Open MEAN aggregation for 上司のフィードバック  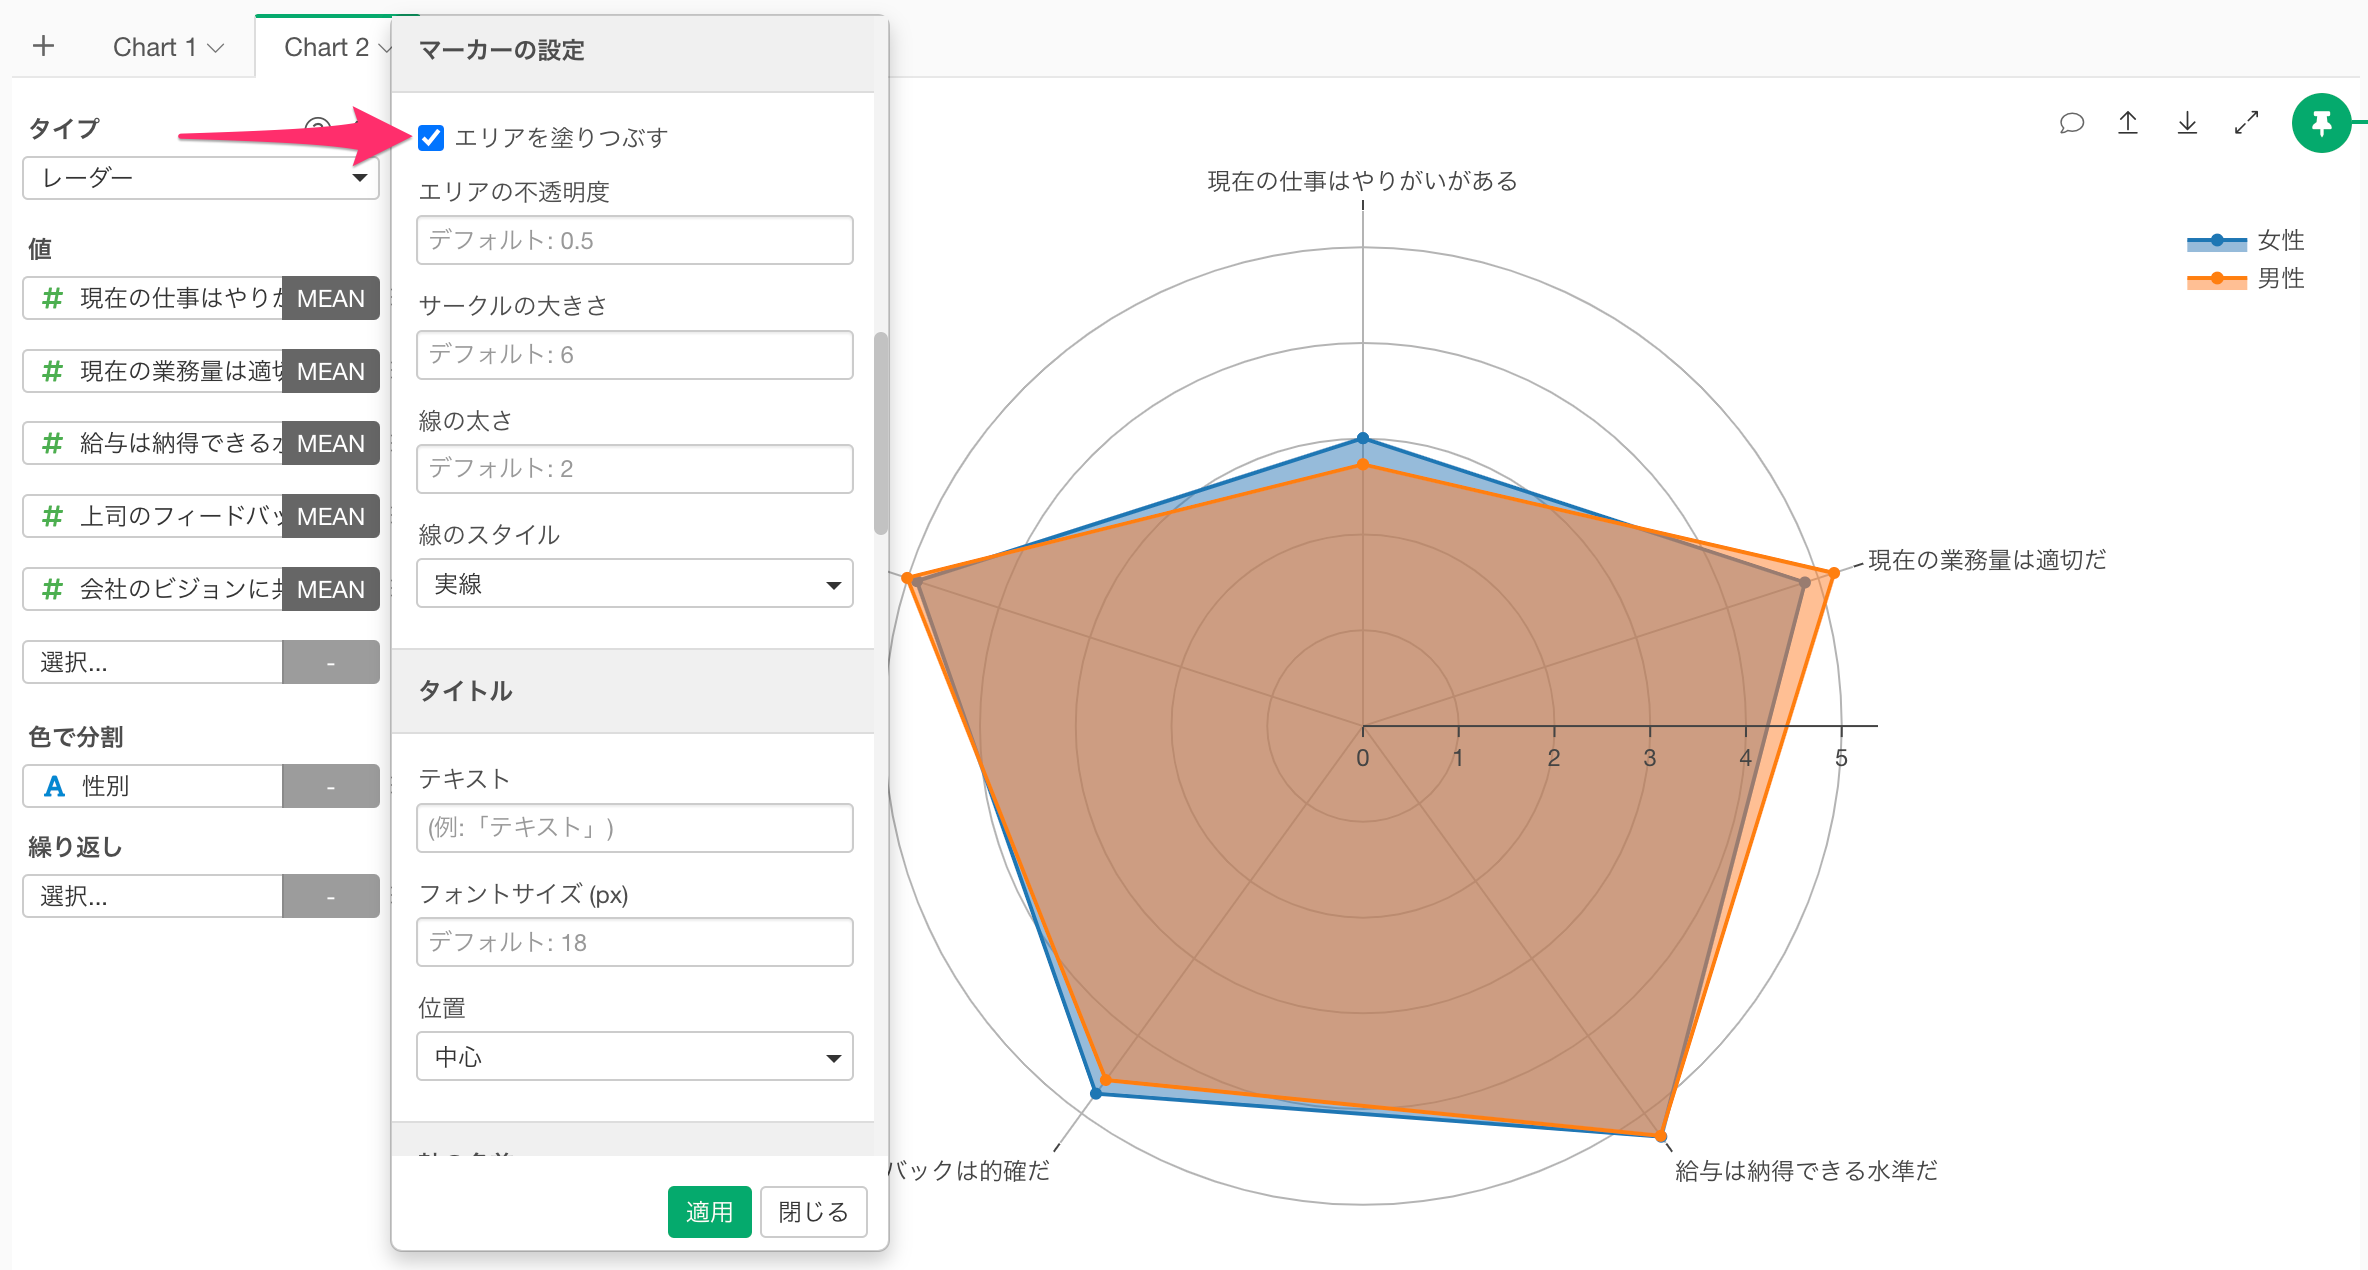(330, 516)
